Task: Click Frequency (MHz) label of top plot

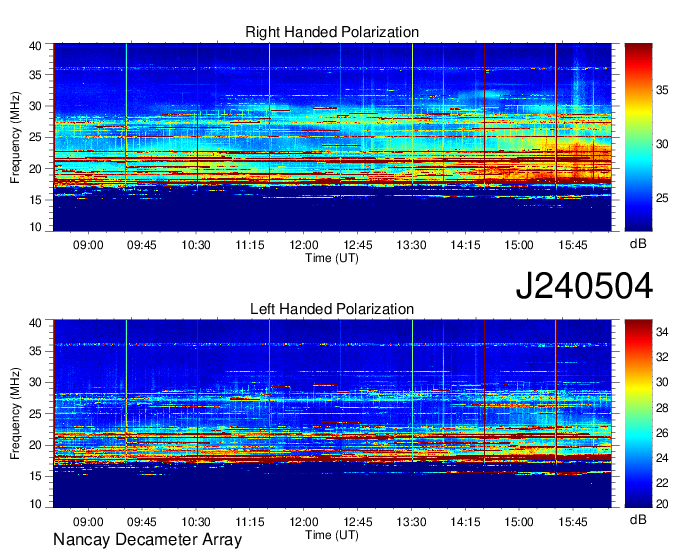Action: pyautogui.click(x=15, y=137)
